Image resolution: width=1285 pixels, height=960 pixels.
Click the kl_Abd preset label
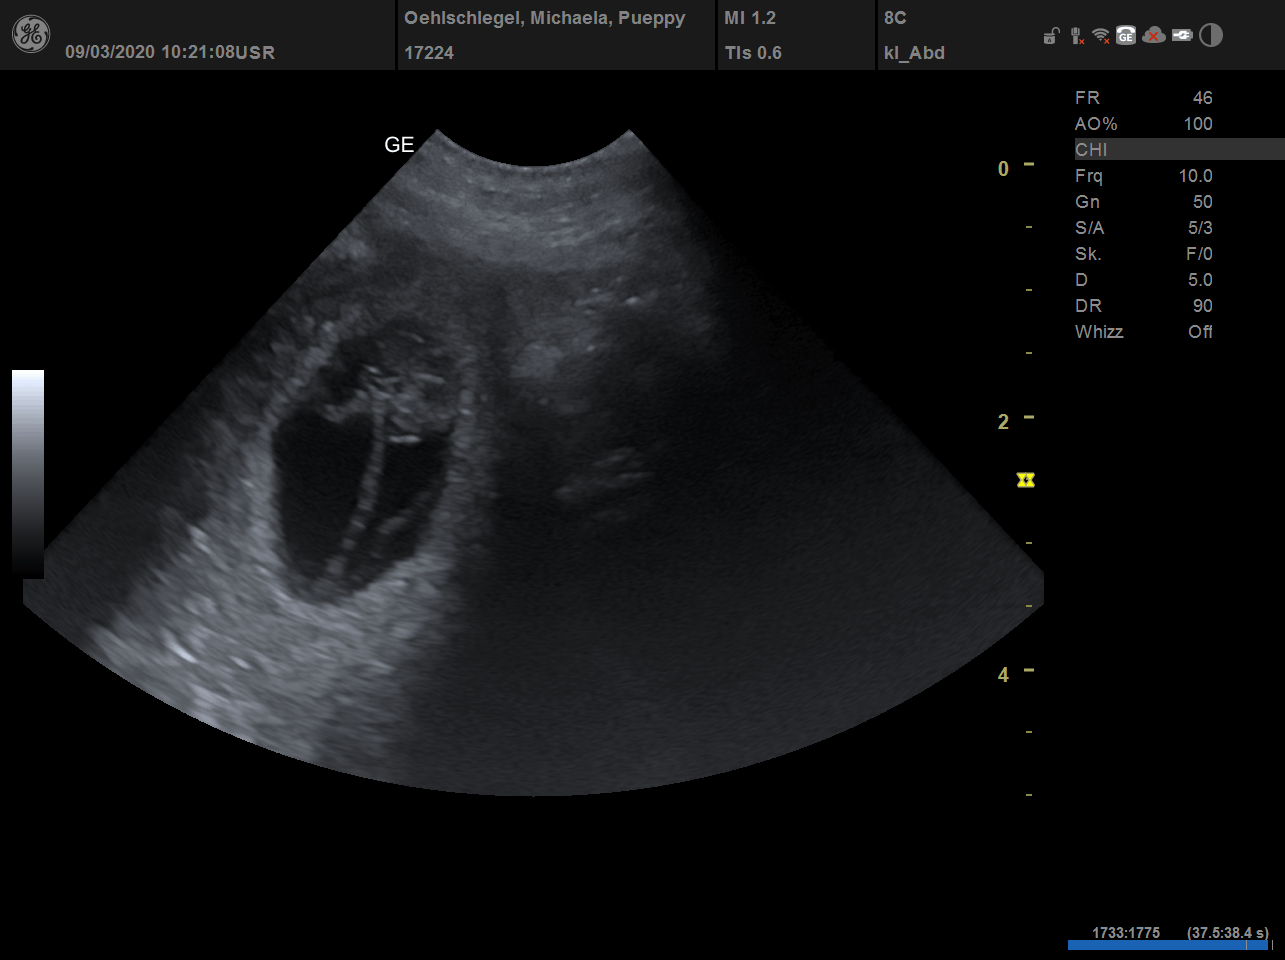click(914, 53)
